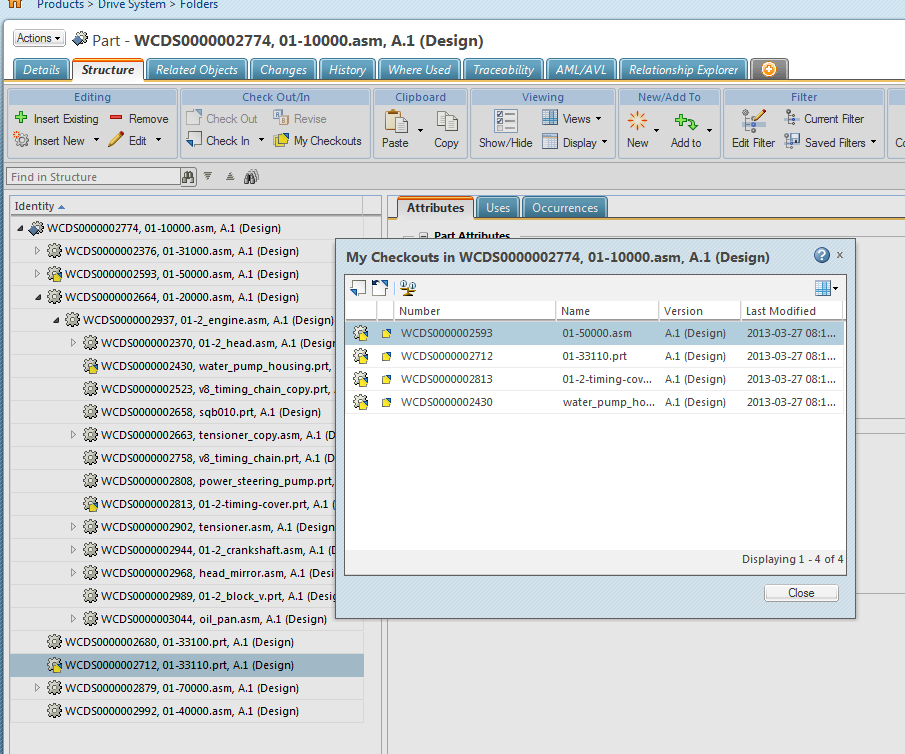Click binoculars search icon beside Find field
The width and height of the screenshot is (905, 754).
coord(188,177)
